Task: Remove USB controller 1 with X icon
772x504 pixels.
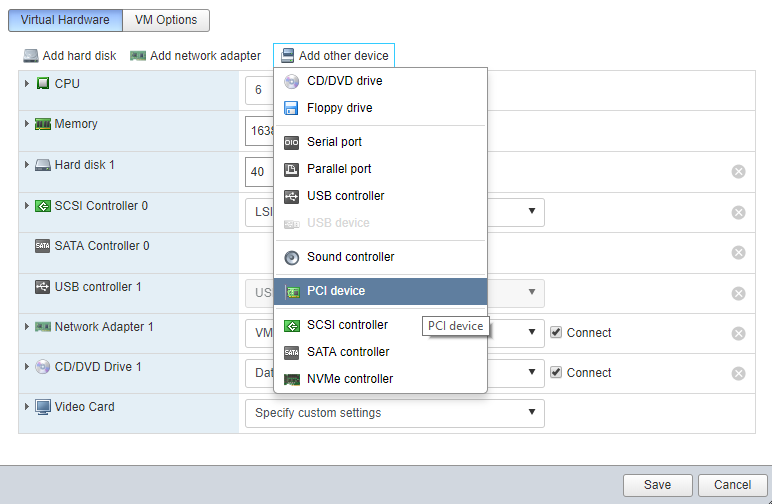Action: 738,293
